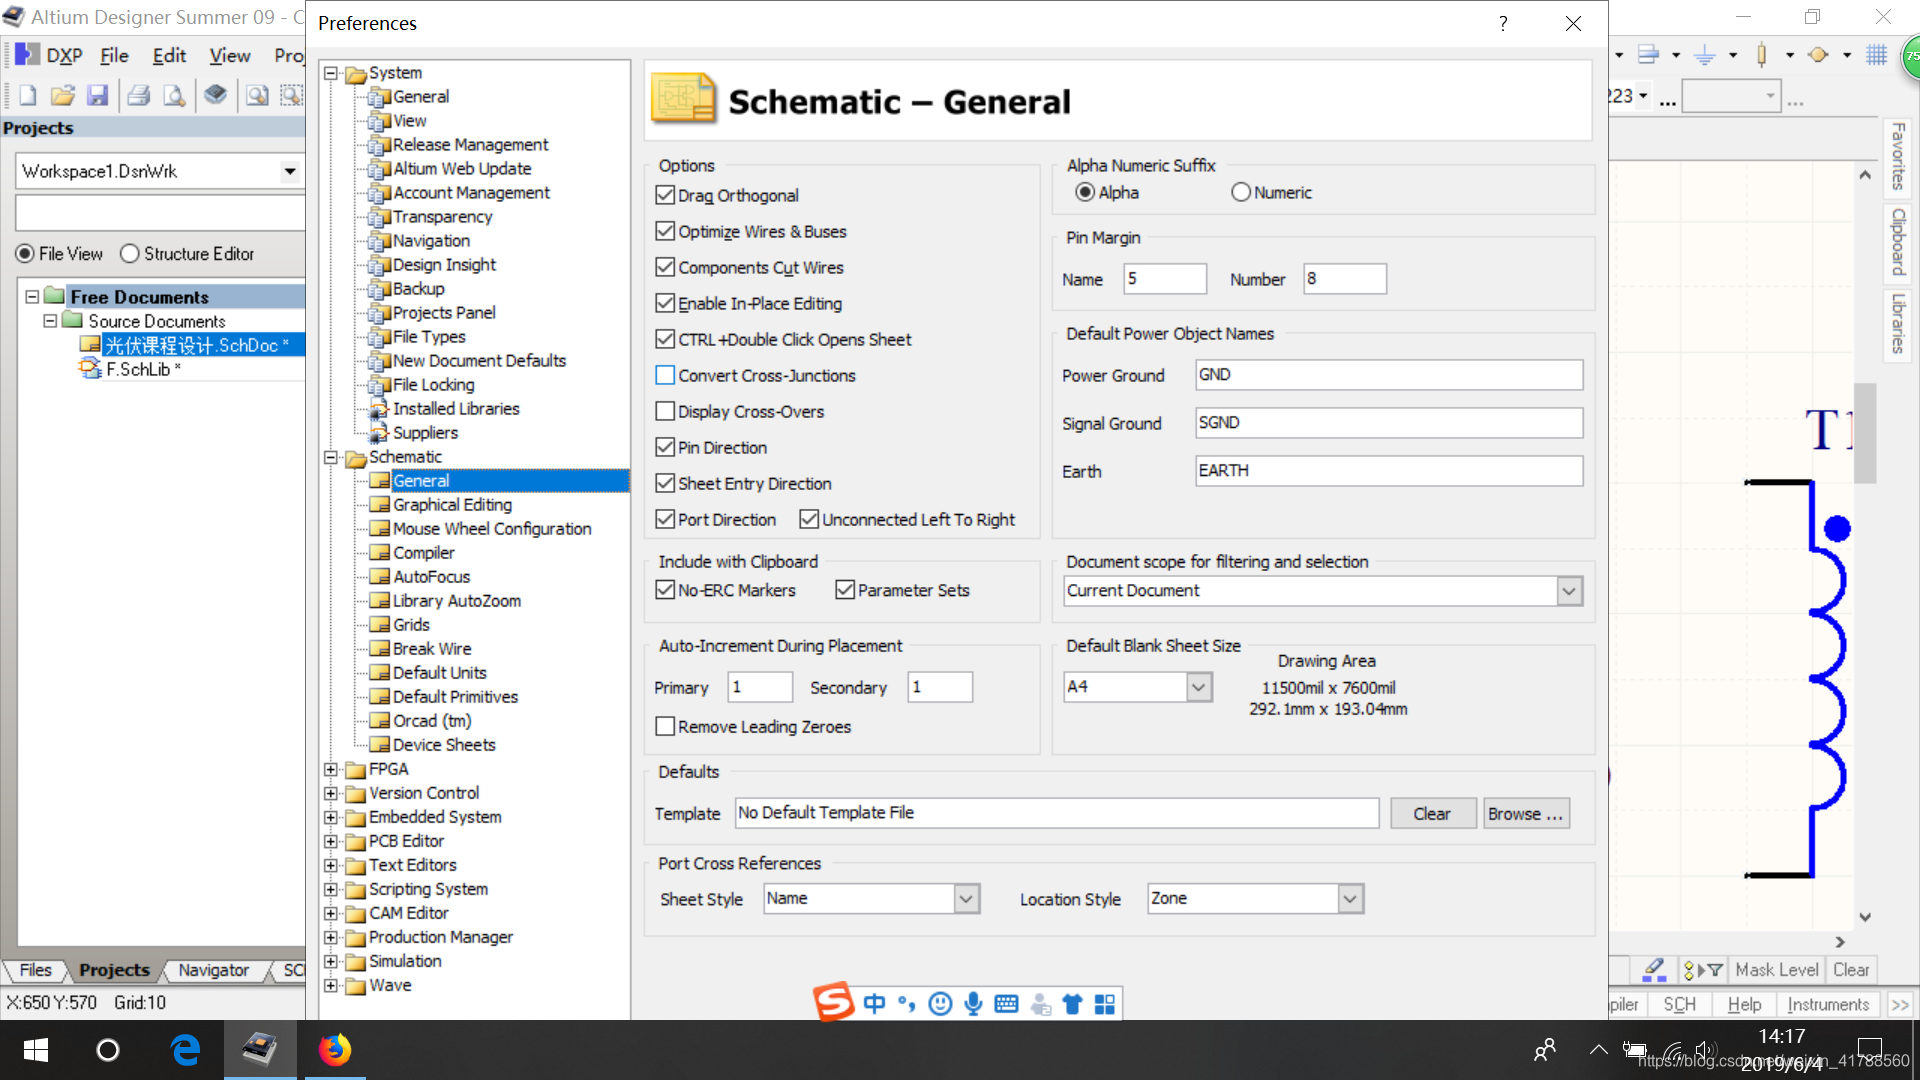Open Default Blank Sheet Size A4 dropdown

pos(1199,687)
